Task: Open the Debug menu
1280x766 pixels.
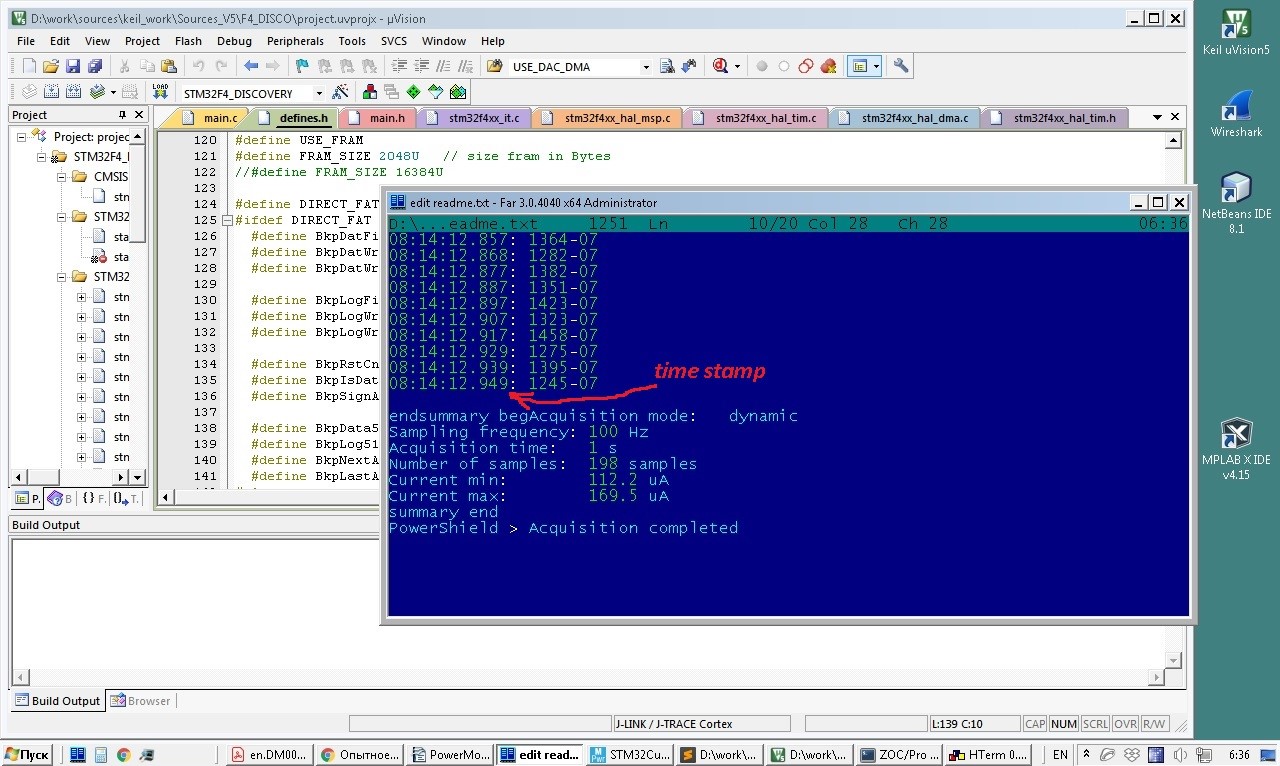Action: [x=234, y=41]
